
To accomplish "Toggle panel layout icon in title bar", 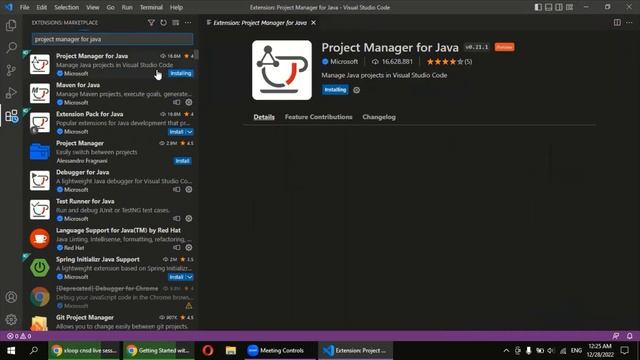I will [x=549, y=7].
